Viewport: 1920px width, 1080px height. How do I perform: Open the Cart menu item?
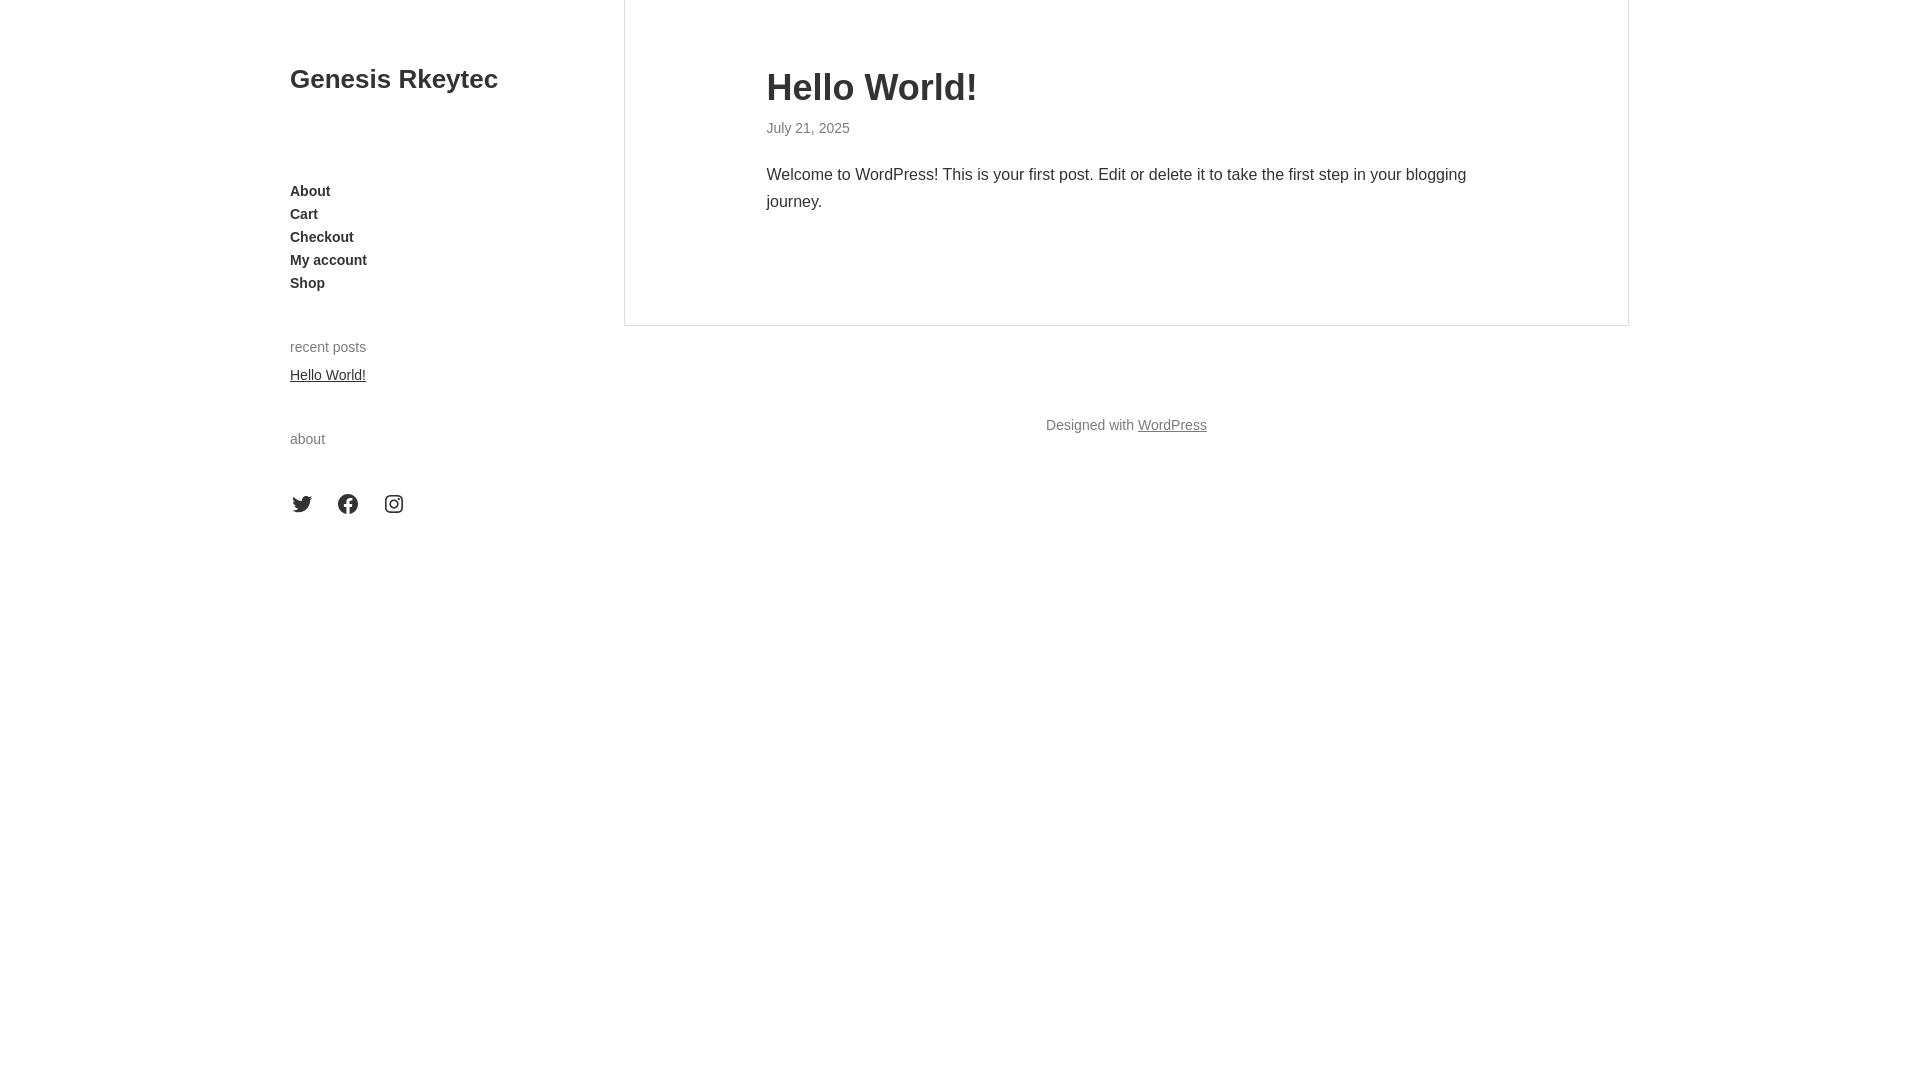pyautogui.click(x=304, y=214)
